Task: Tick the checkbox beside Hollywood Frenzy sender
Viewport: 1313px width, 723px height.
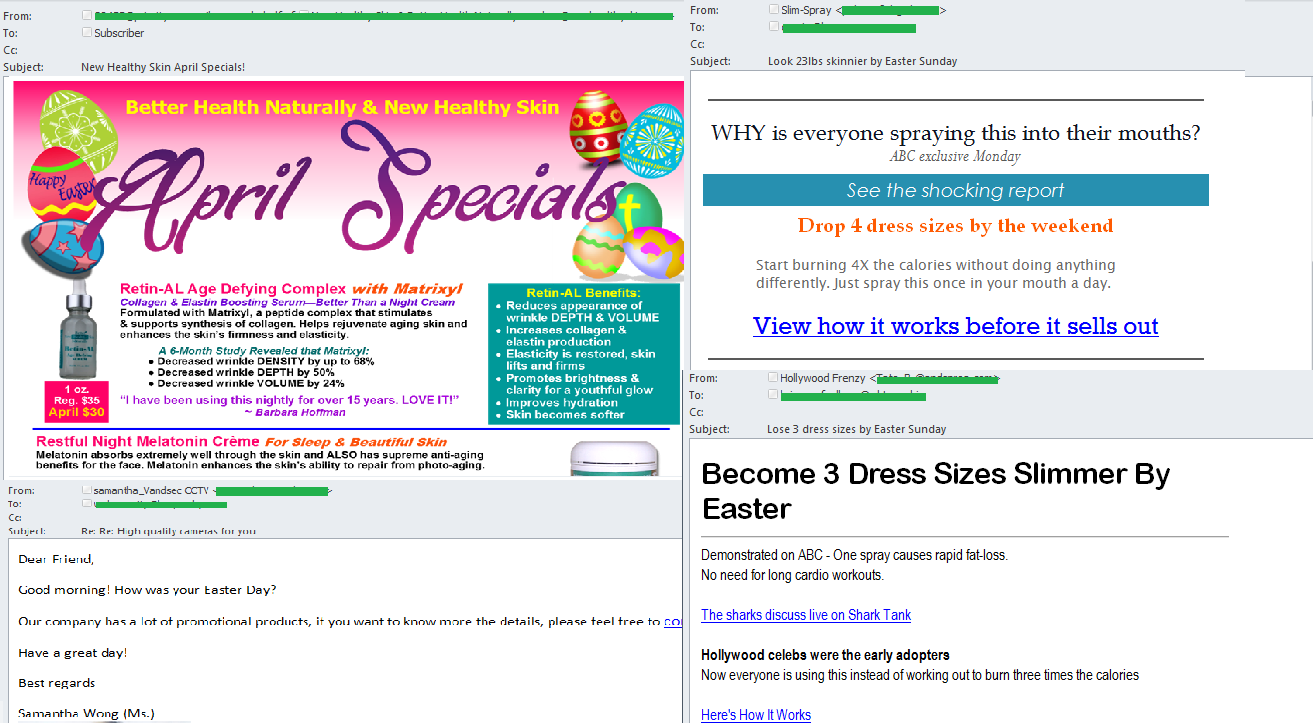Action: [773, 378]
